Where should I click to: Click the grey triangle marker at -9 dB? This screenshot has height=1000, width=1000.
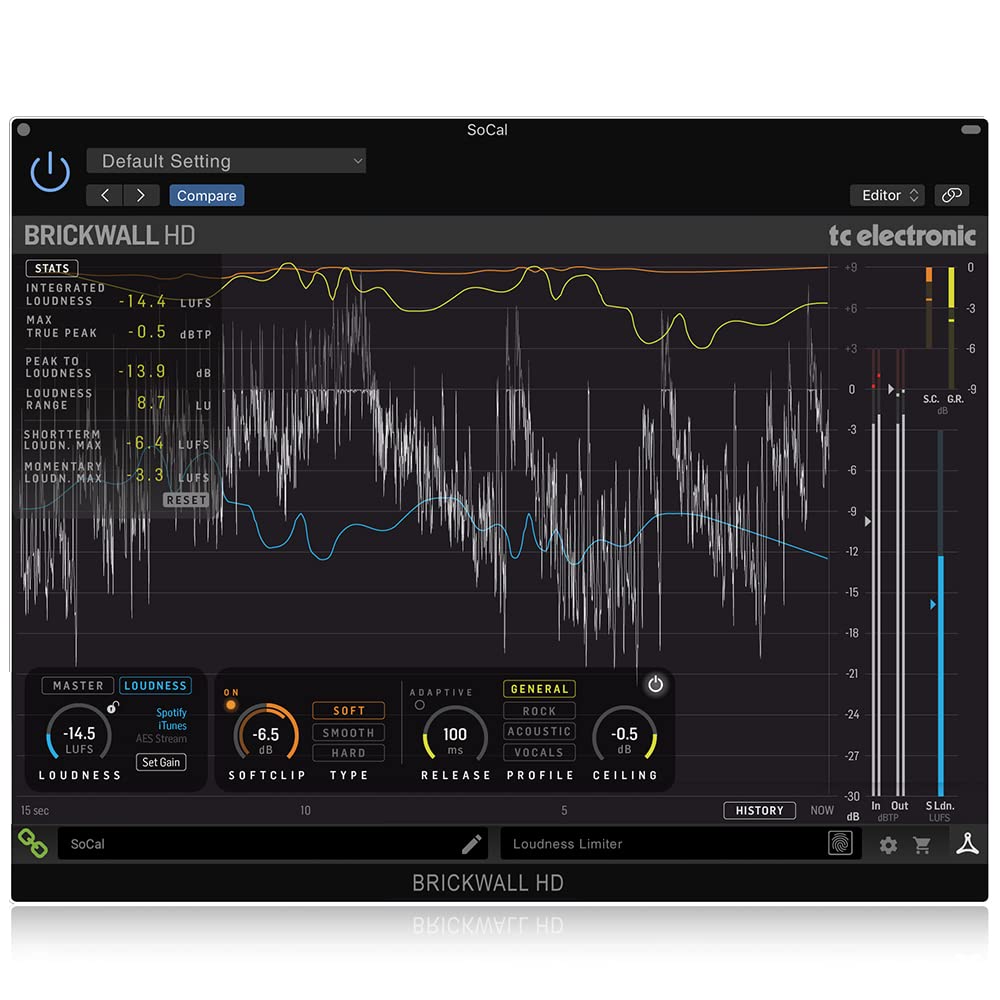(868, 521)
